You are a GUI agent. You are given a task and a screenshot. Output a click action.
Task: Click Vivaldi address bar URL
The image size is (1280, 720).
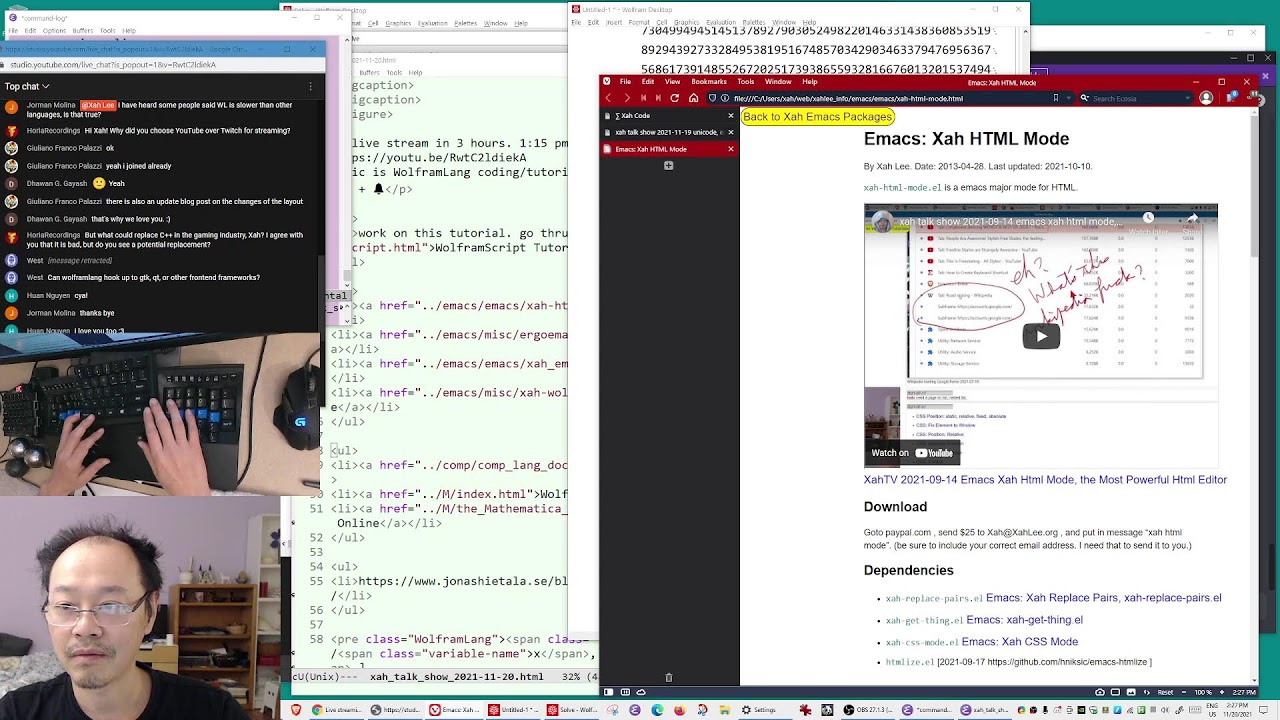848,98
